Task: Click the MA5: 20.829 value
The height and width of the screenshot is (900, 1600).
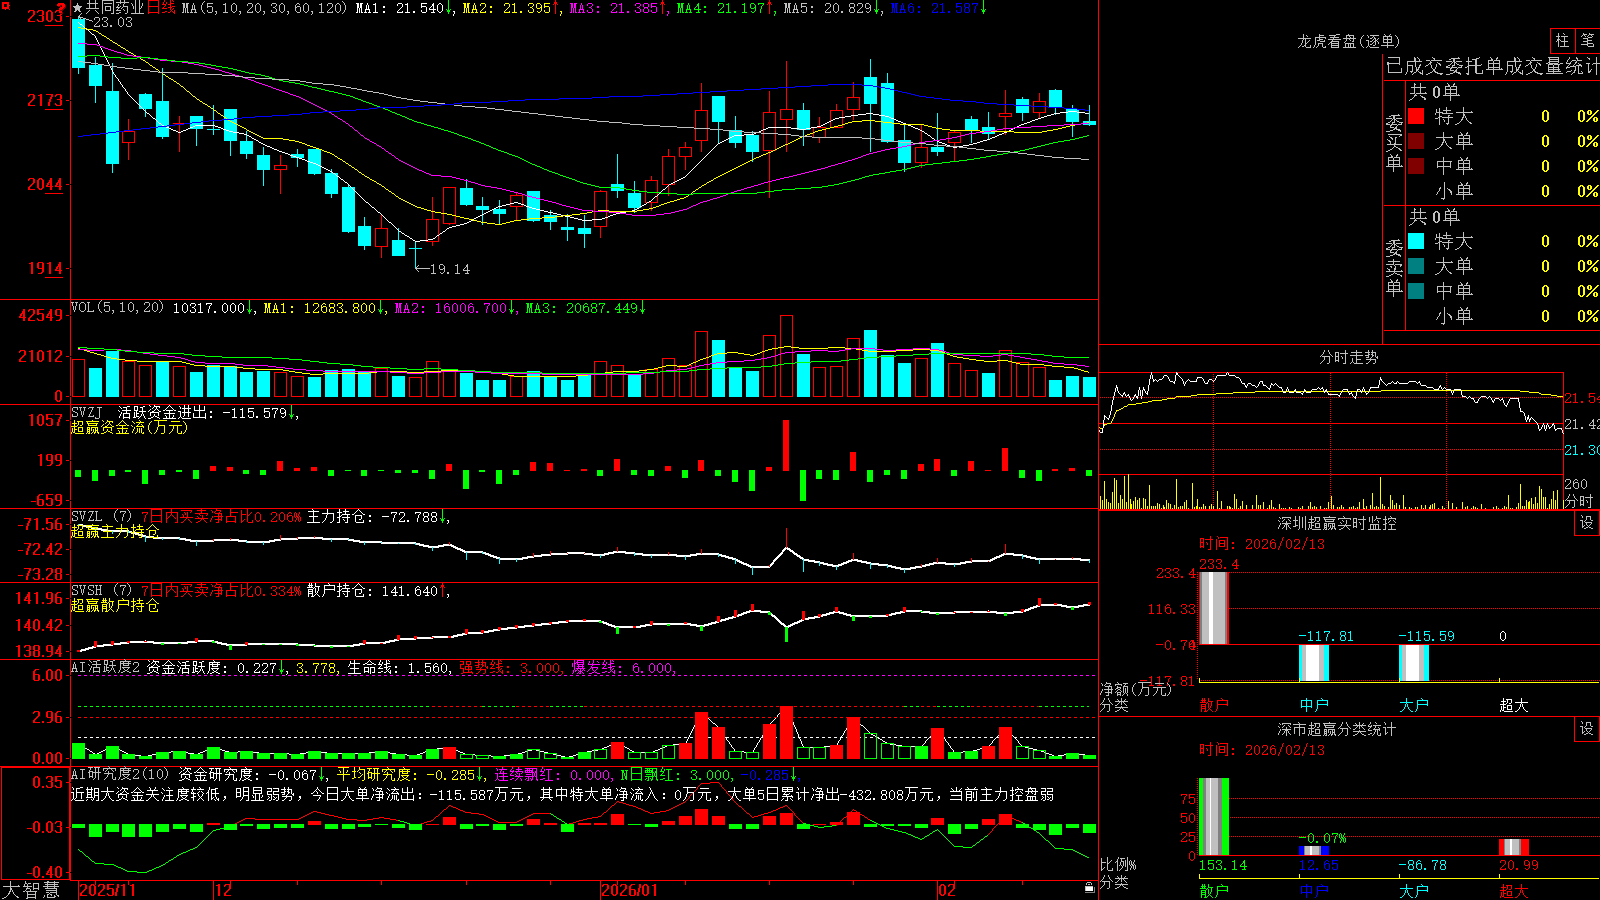Action: (x=828, y=8)
